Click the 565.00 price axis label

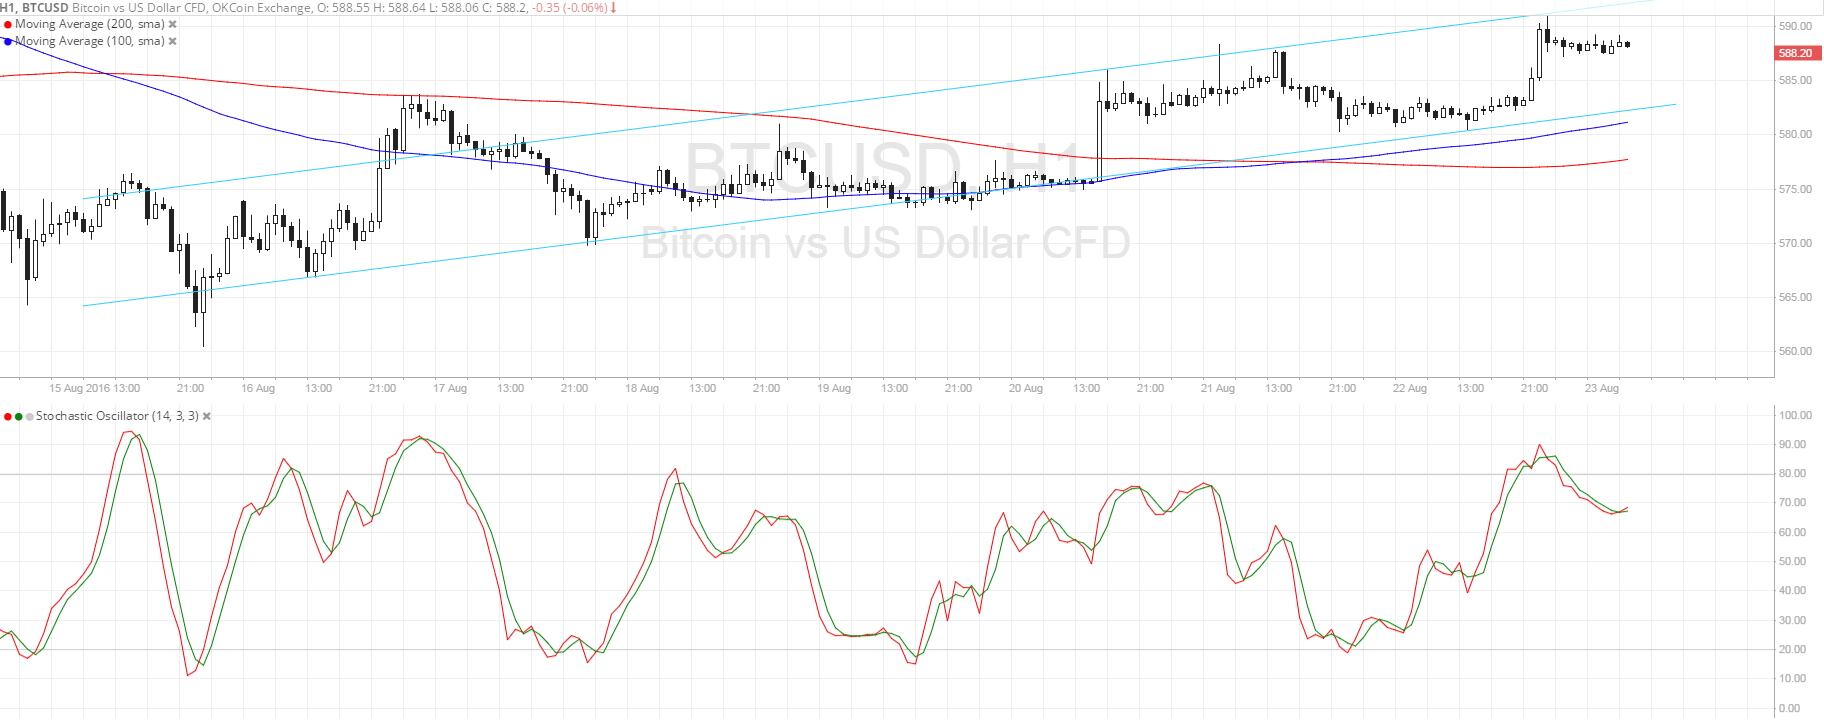click(x=1795, y=297)
